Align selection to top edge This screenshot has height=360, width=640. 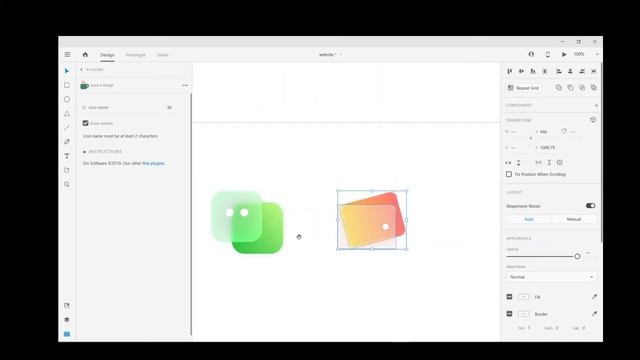(510, 71)
